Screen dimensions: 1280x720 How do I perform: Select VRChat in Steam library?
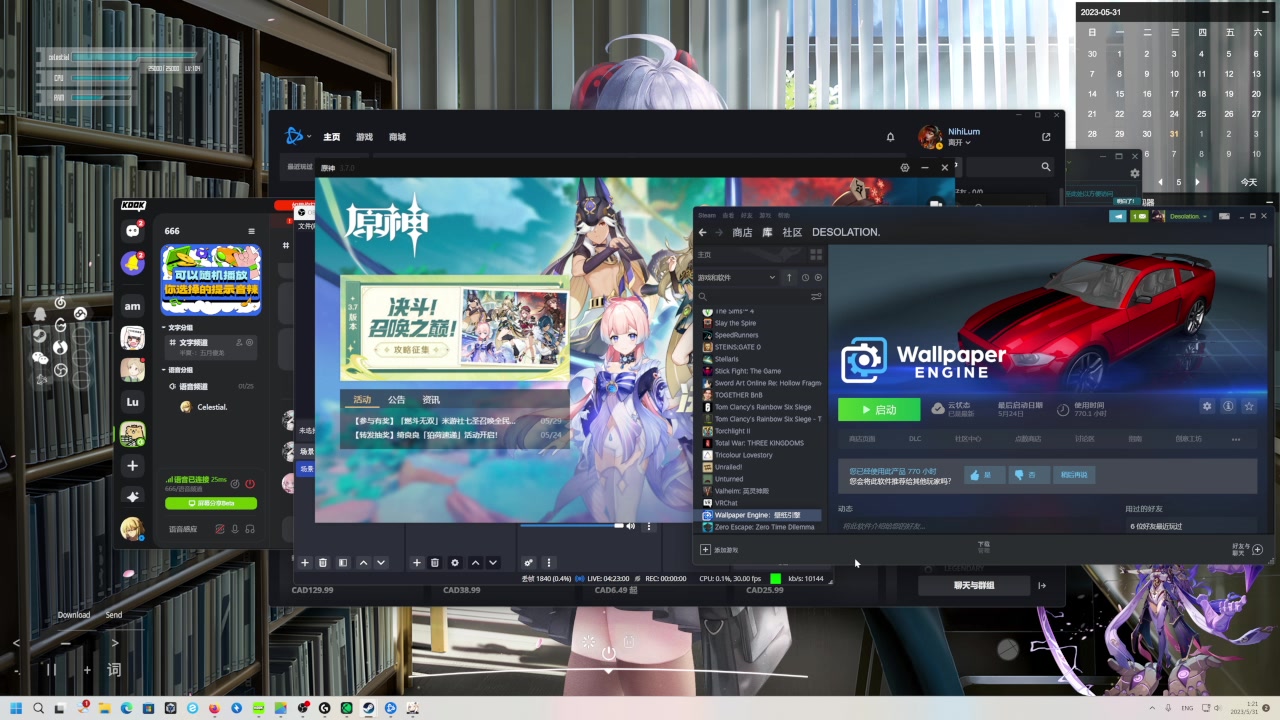click(x=726, y=503)
